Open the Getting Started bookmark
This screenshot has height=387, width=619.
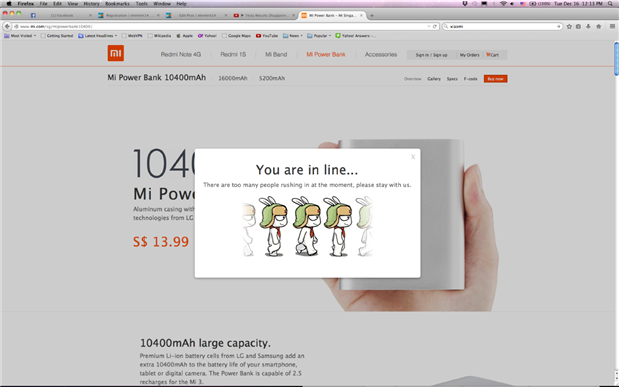pos(57,36)
